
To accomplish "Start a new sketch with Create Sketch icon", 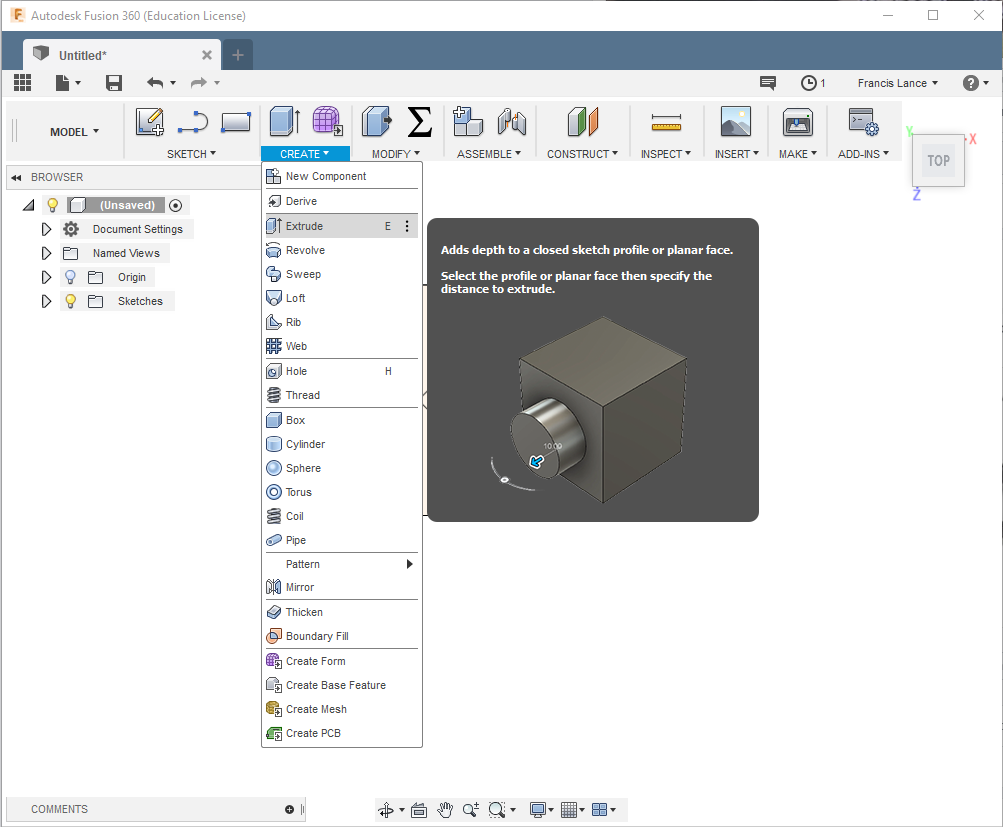I will pyautogui.click(x=150, y=122).
